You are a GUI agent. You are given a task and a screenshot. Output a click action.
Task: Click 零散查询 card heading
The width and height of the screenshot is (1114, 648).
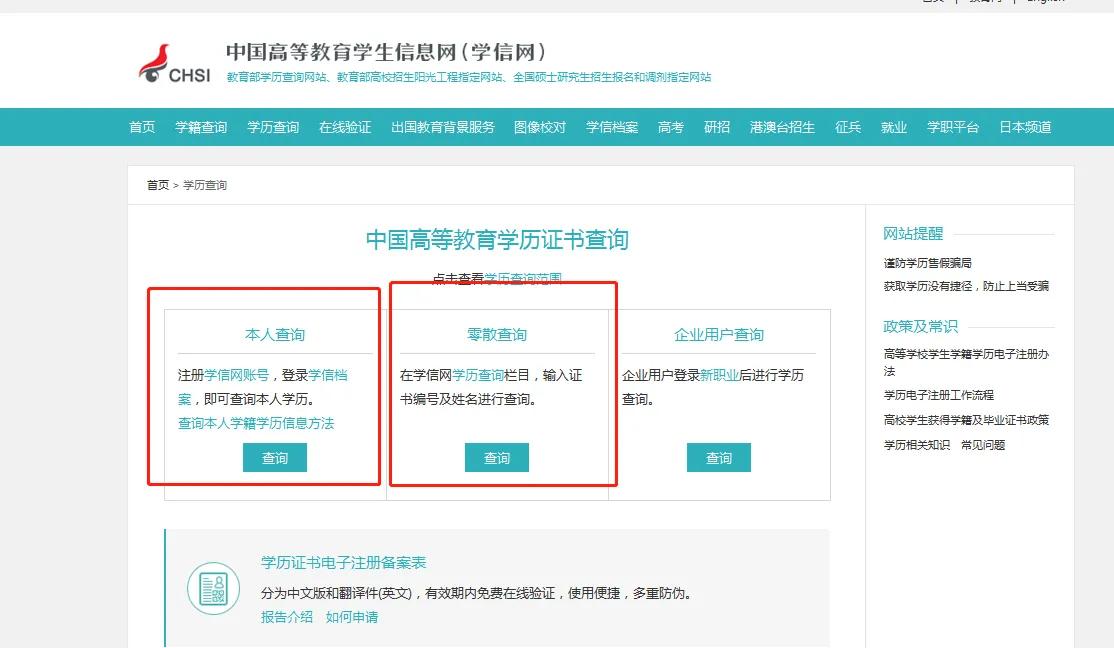pyautogui.click(x=497, y=335)
